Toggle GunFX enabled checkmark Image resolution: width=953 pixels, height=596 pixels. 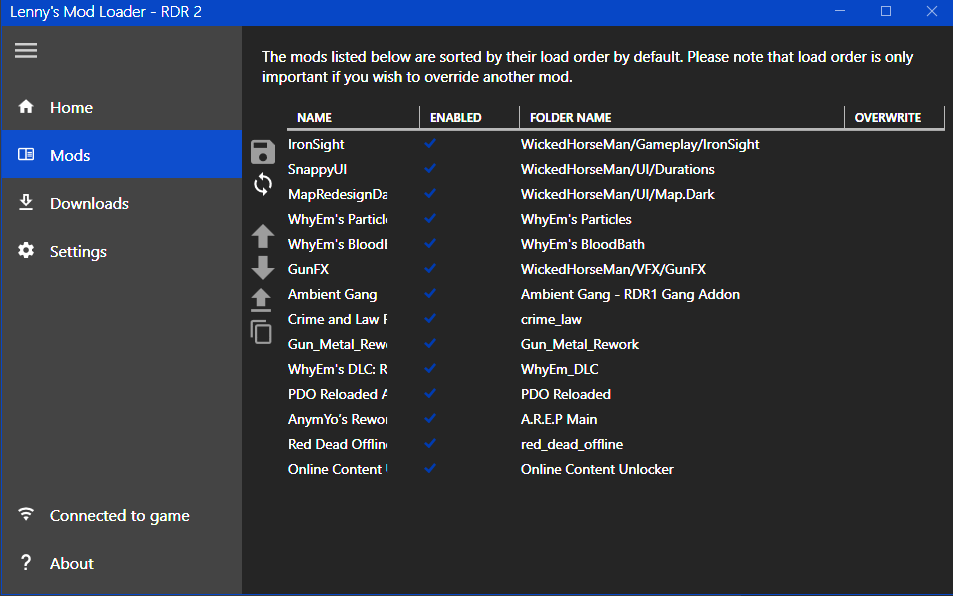[x=430, y=268]
